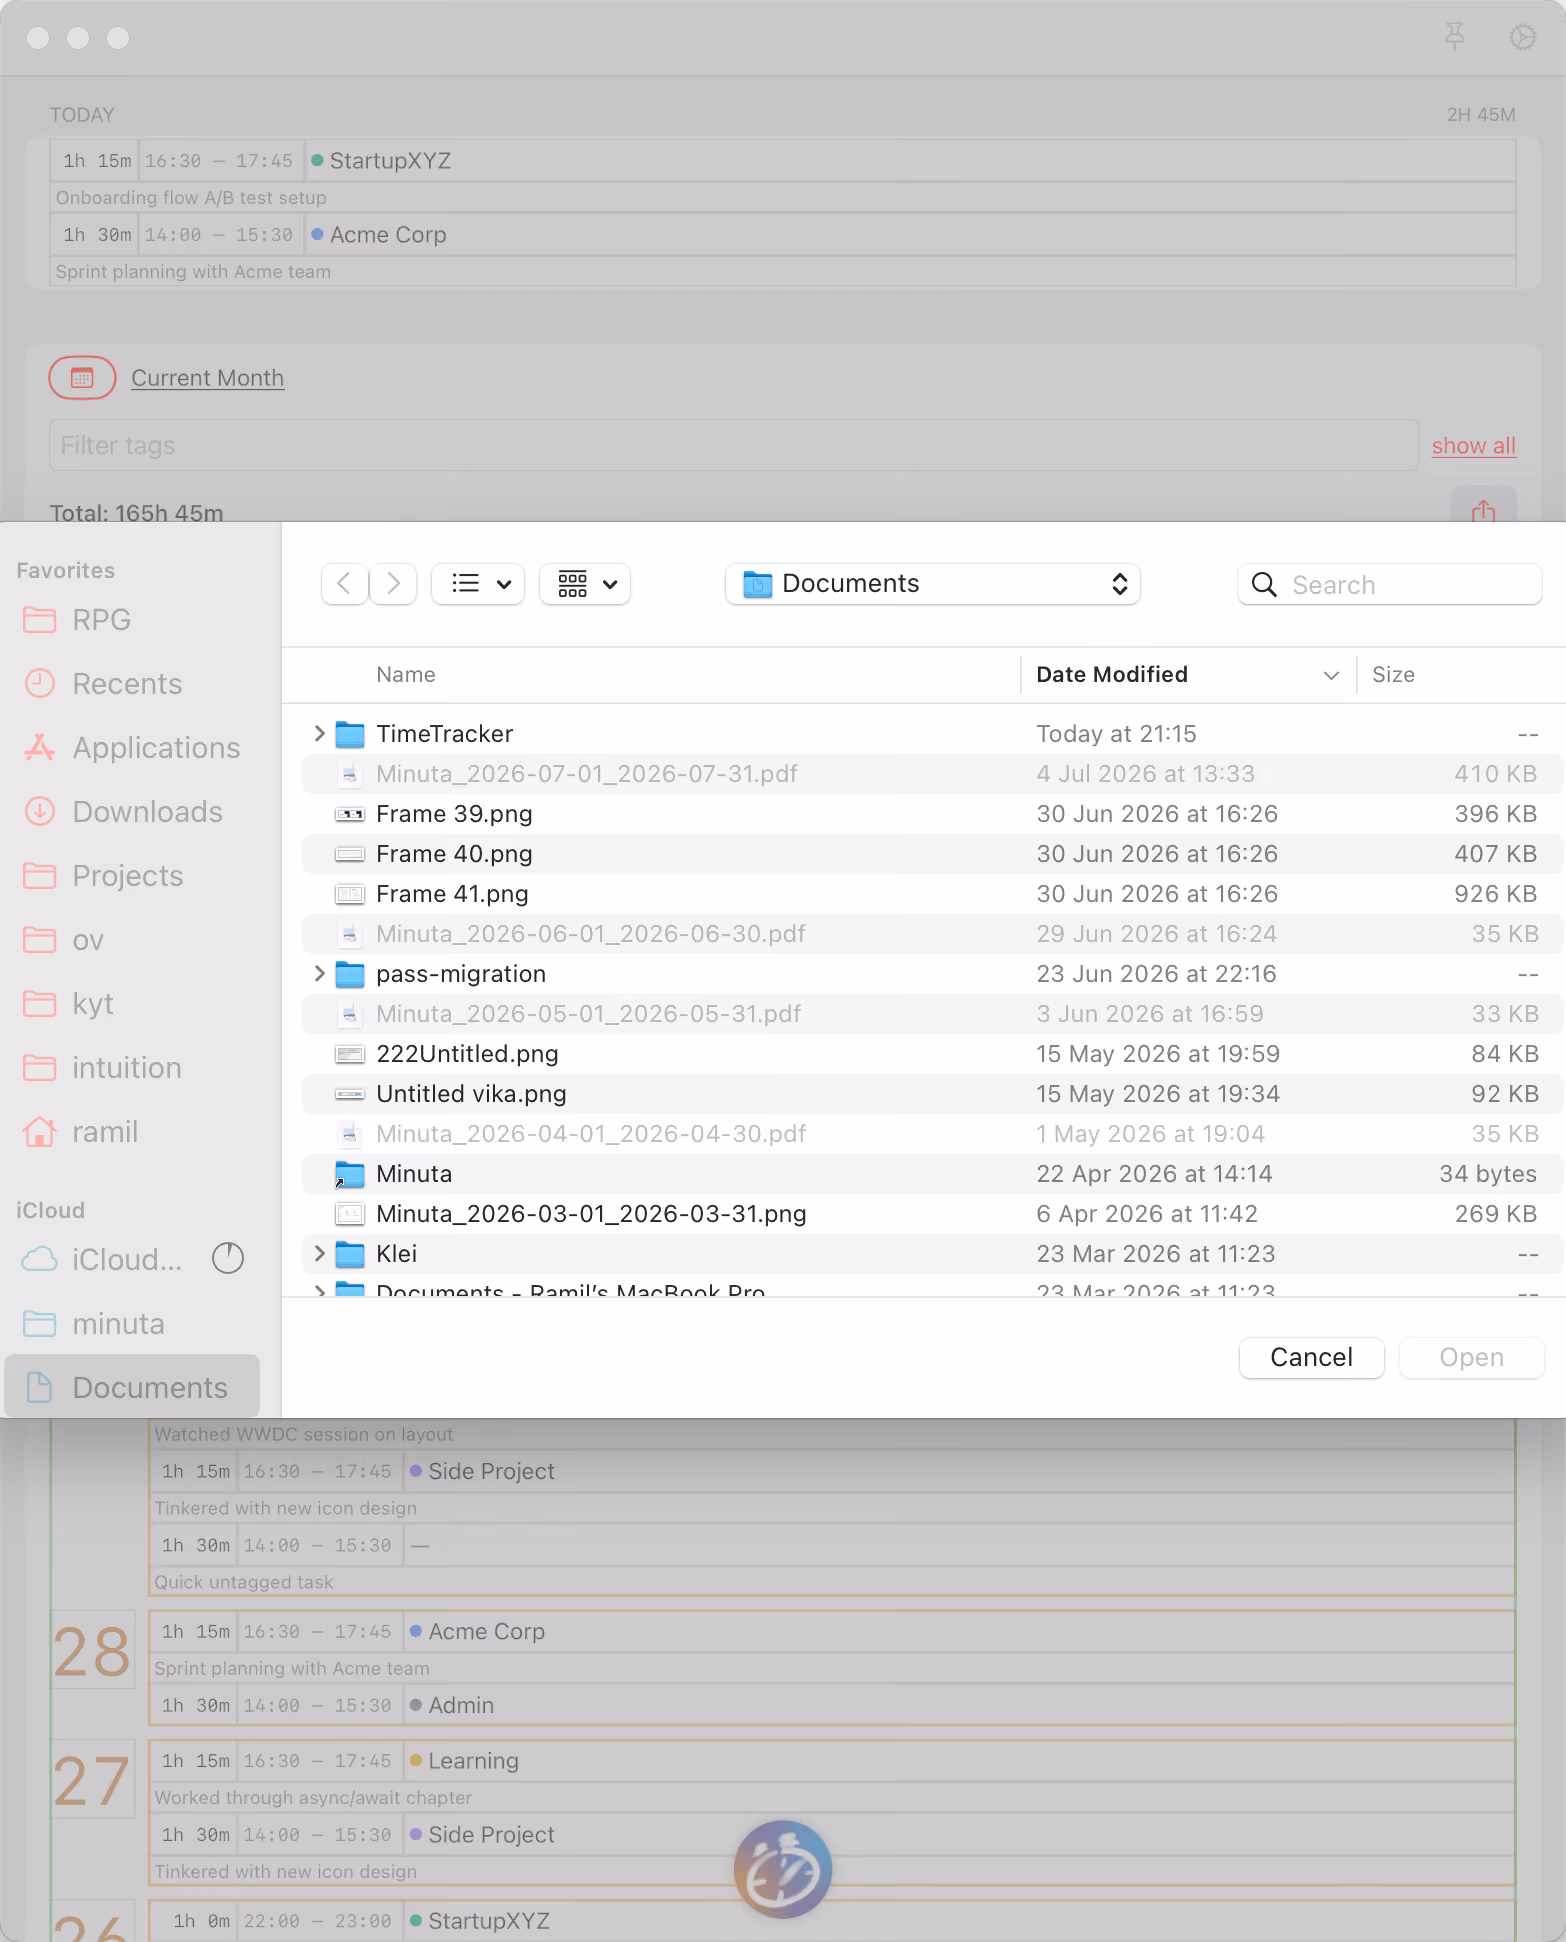Select the ov folder in sidebar
Viewport: 1566px width, 1942px height.
coord(132,940)
